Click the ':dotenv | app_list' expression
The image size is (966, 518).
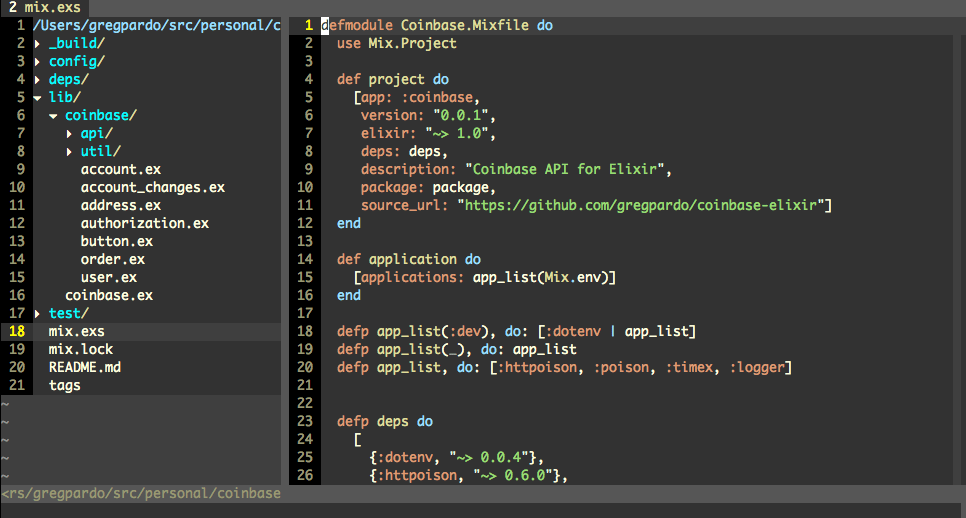click(617, 331)
